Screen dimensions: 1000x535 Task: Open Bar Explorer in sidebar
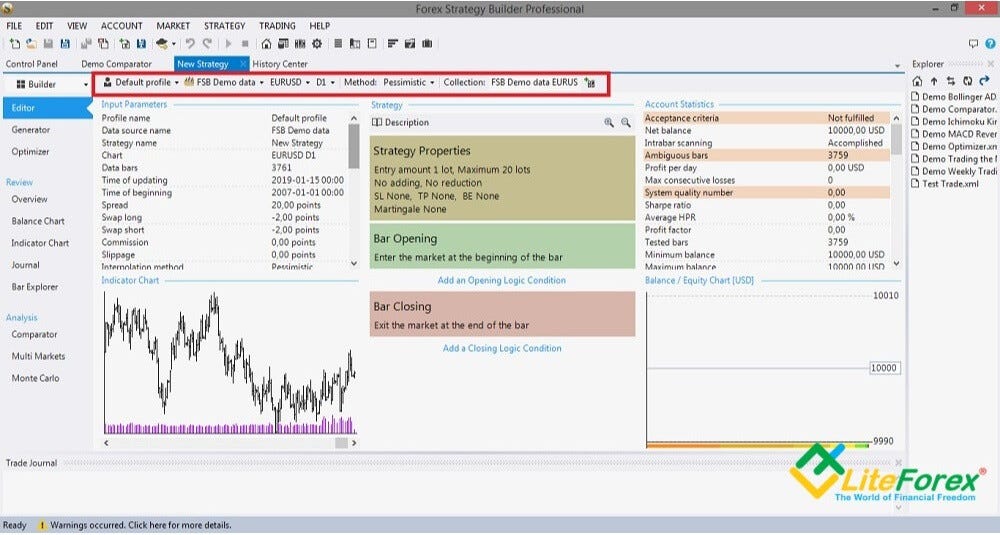[35, 287]
